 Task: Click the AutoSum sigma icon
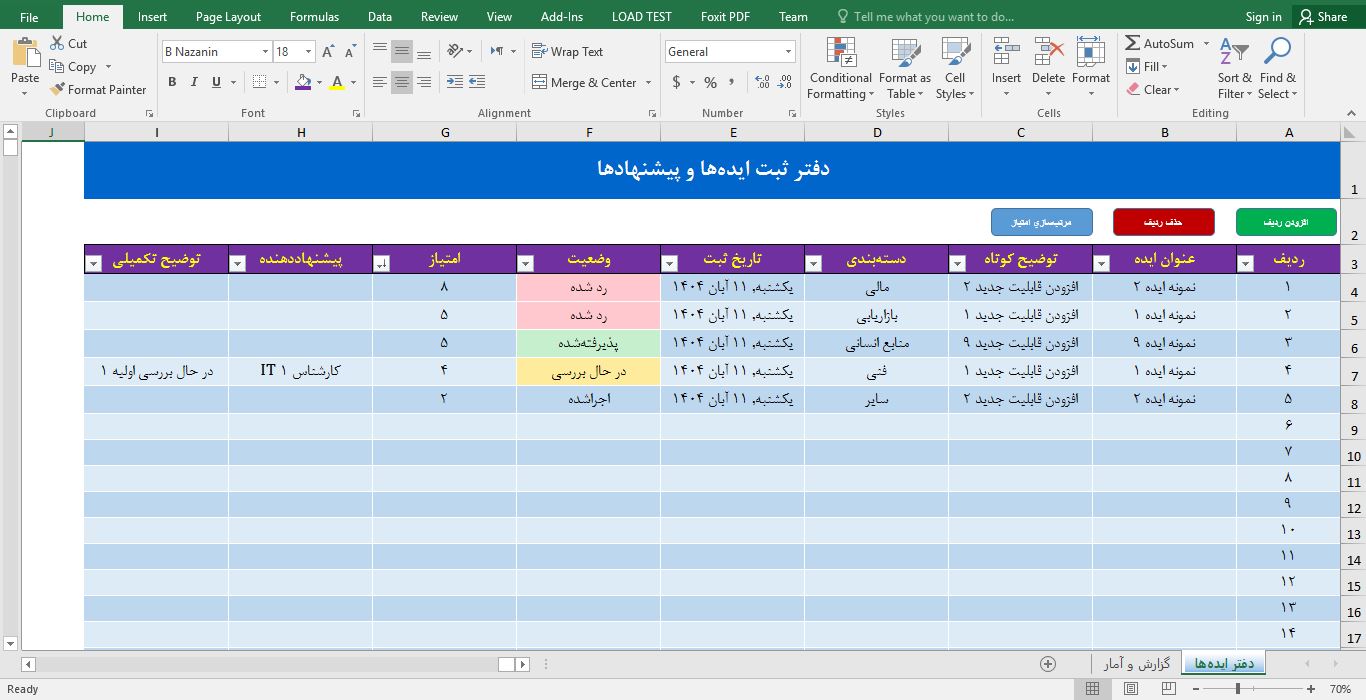tap(1133, 44)
